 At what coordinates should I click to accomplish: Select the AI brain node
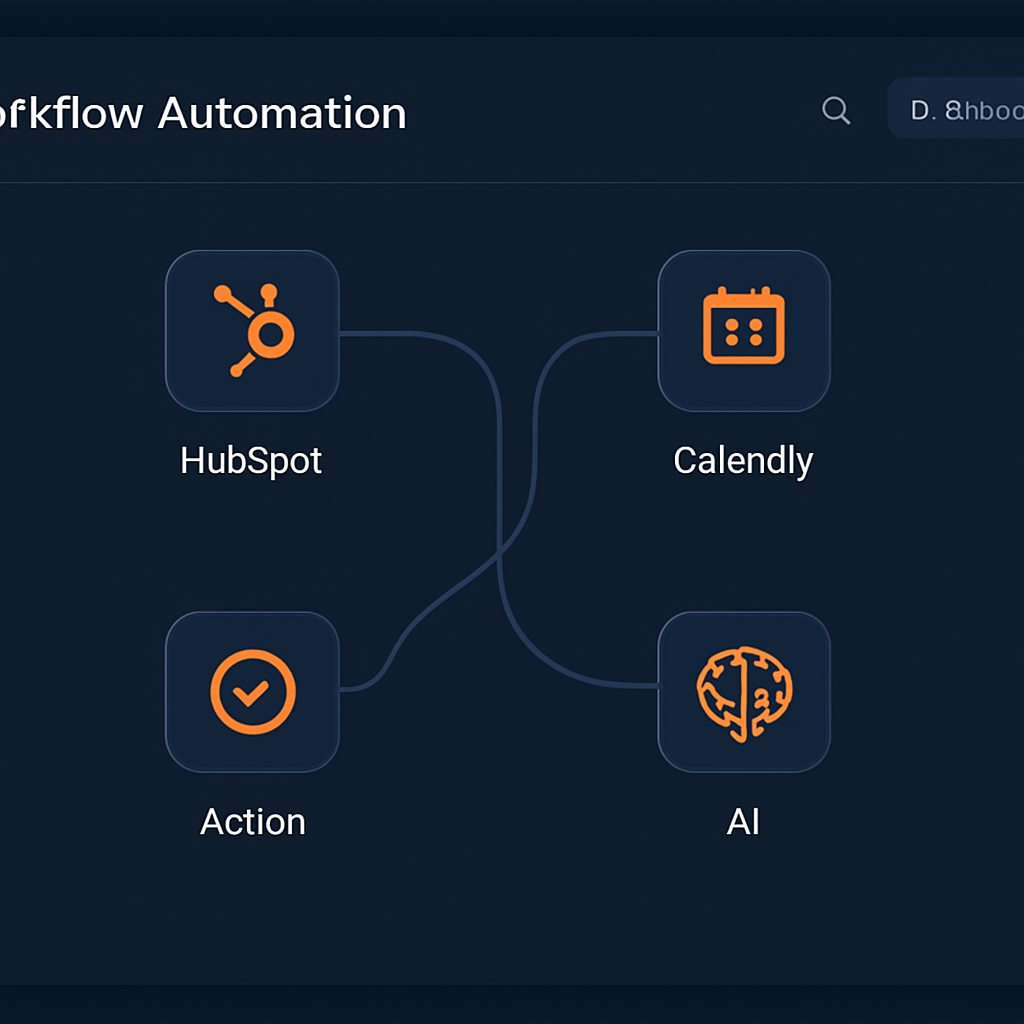(x=744, y=692)
